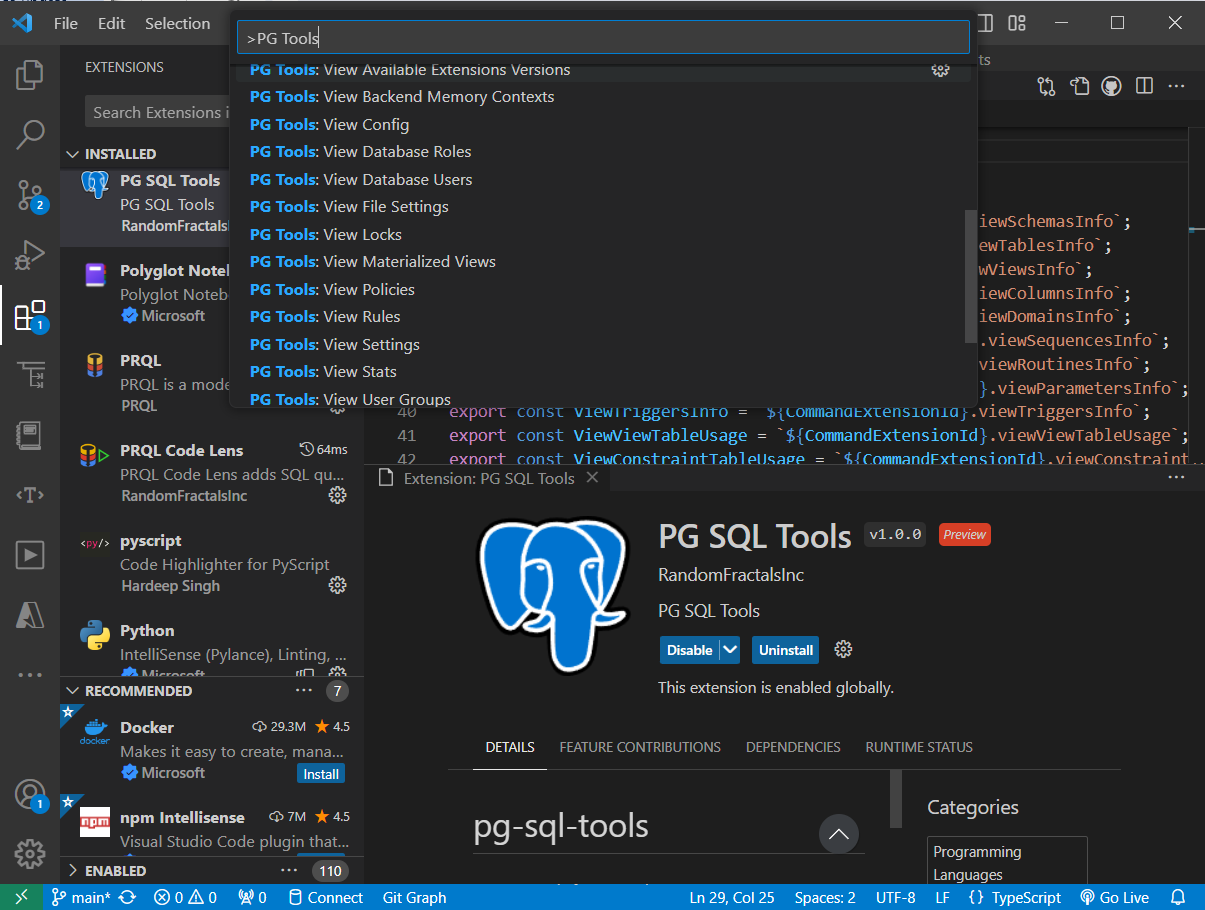This screenshot has height=910, width=1205.
Task: Click the compare changes icon in editor toolbar
Action: pyautogui.click(x=1047, y=87)
